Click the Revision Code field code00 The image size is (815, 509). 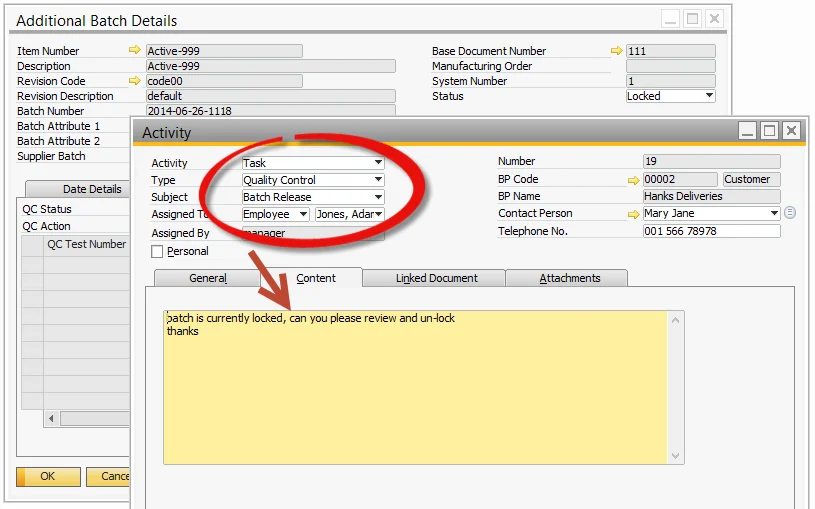point(224,81)
